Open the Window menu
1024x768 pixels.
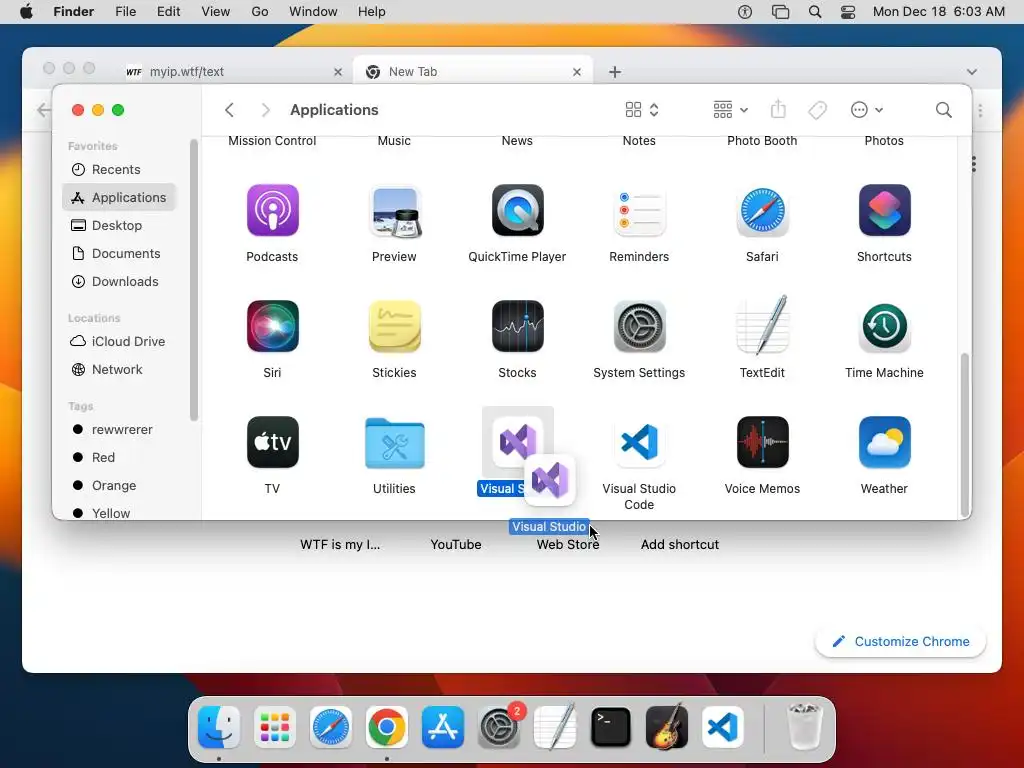[313, 12]
